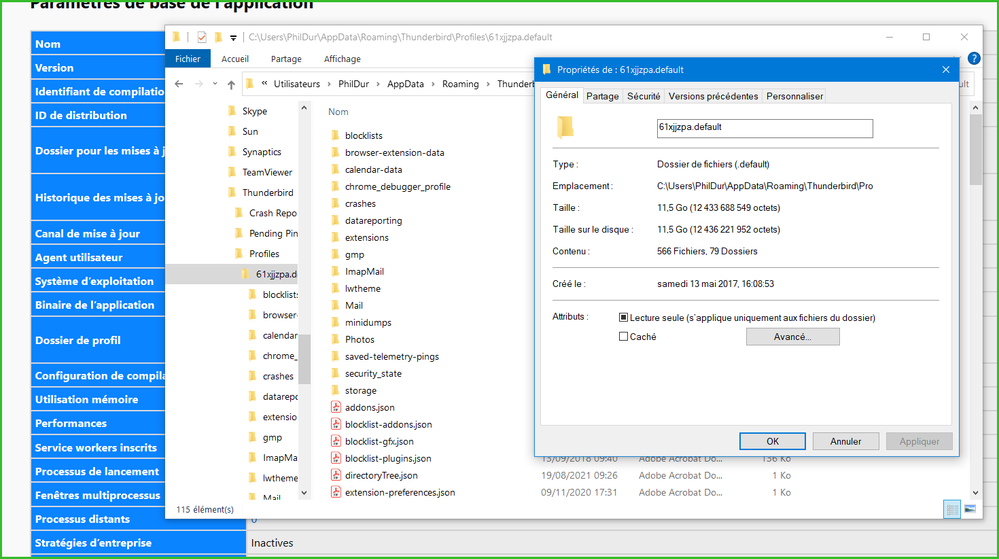
Task: Select Thunderbird folder in navigation tree
Action: (268, 192)
